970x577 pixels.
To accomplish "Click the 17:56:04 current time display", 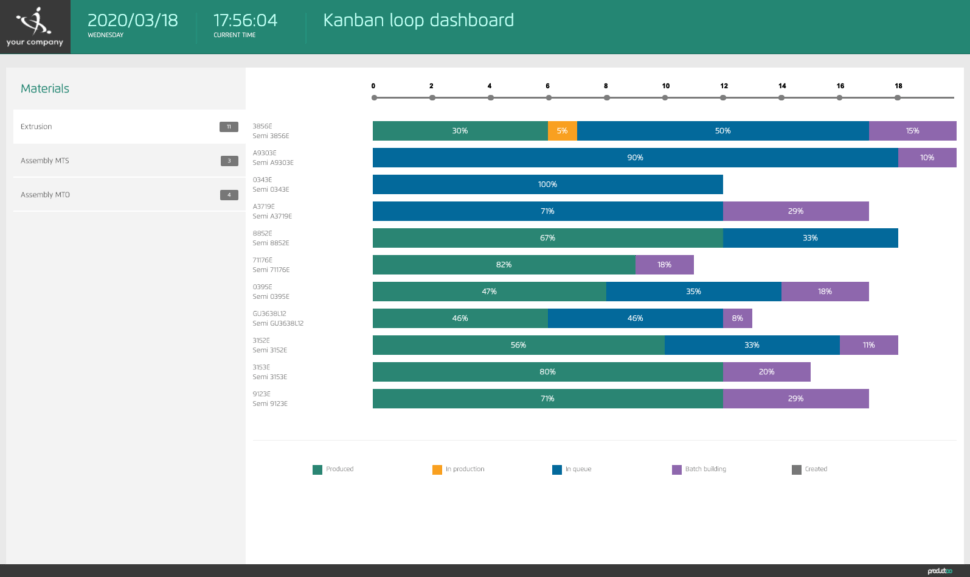I will pos(246,21).
